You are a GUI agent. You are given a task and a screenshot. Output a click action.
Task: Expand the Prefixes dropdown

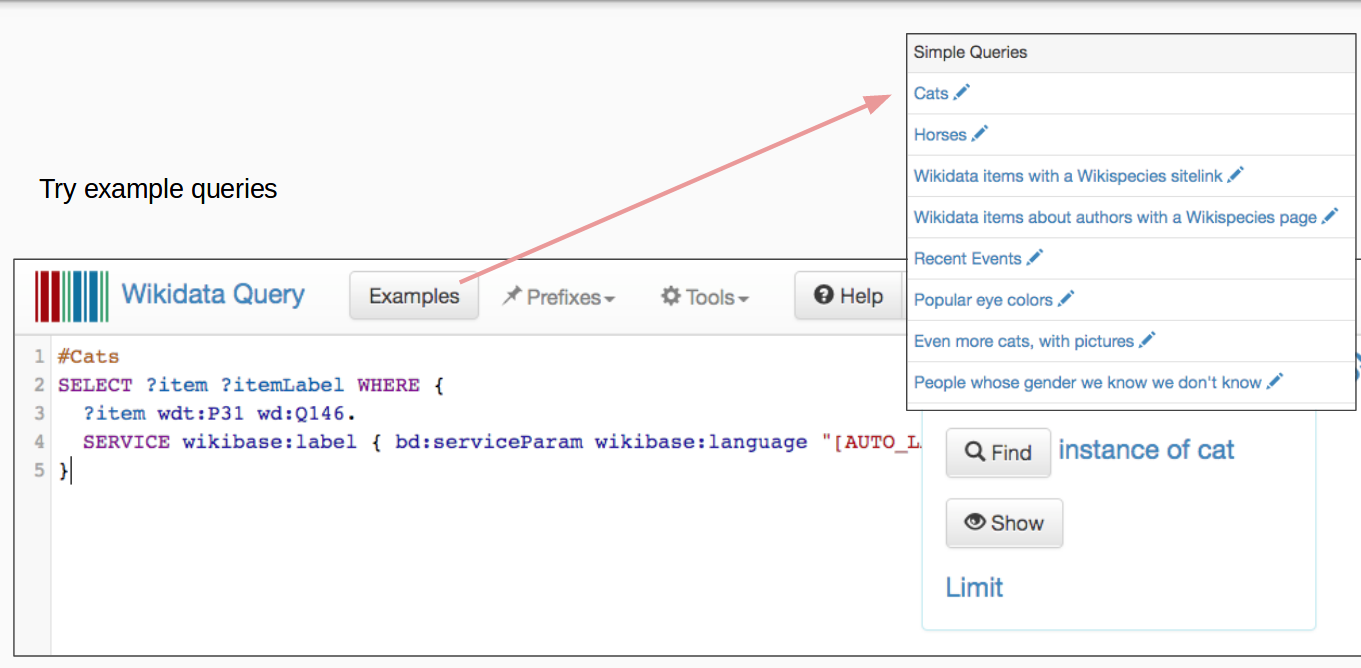[558, 297]
